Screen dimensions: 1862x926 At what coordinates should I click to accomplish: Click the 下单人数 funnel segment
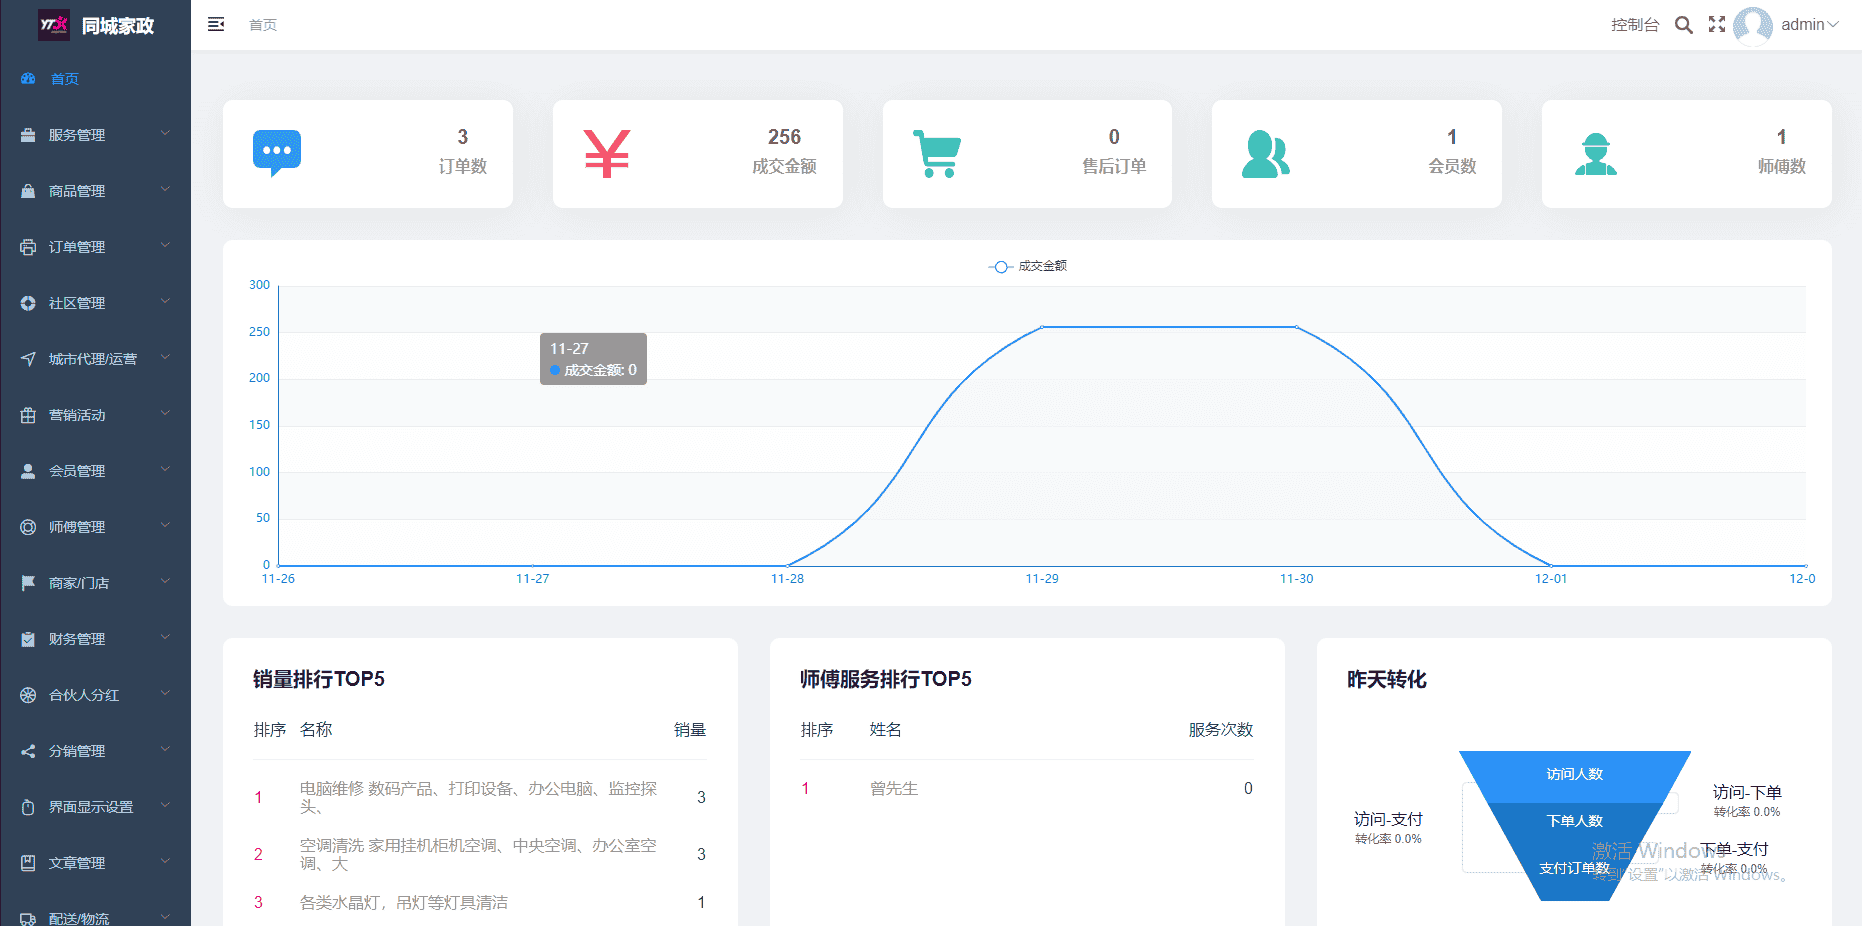tap(1575, 821)
